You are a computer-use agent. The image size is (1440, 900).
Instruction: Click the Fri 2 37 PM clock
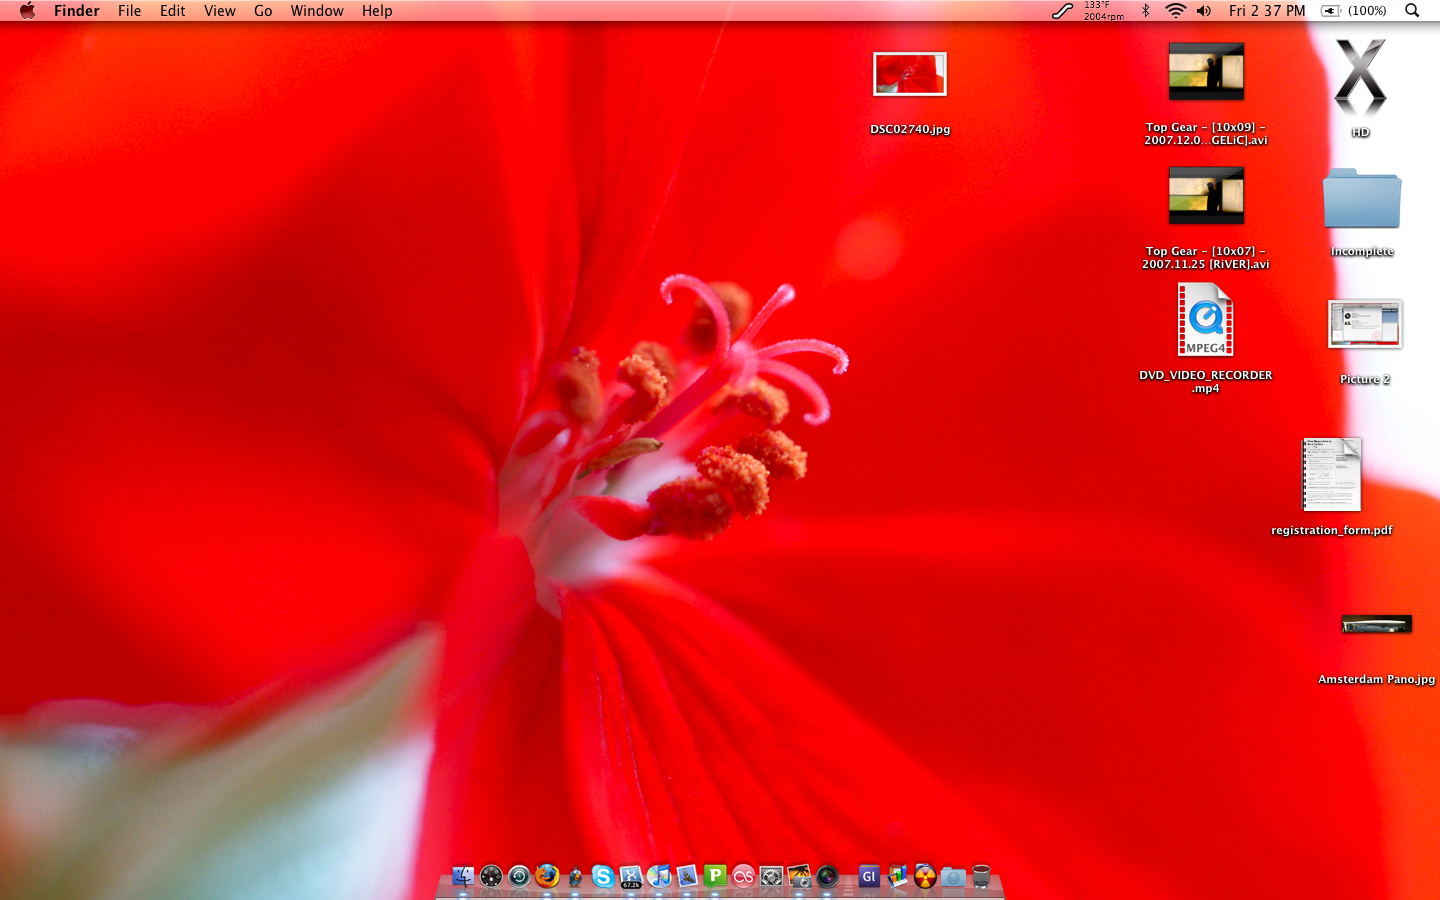(1267, 11)
